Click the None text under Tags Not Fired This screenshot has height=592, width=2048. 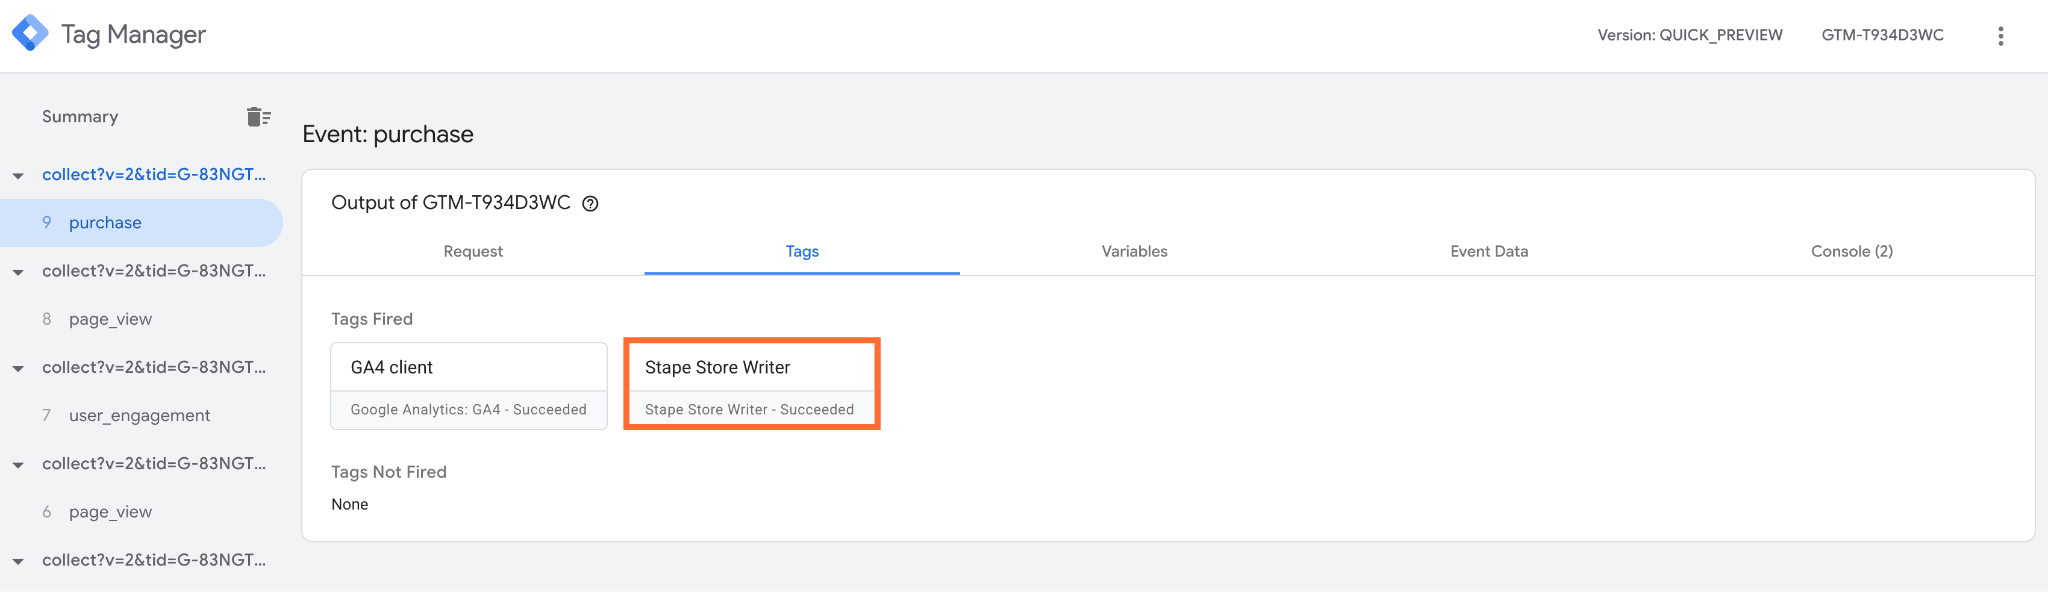click(350, 504)
